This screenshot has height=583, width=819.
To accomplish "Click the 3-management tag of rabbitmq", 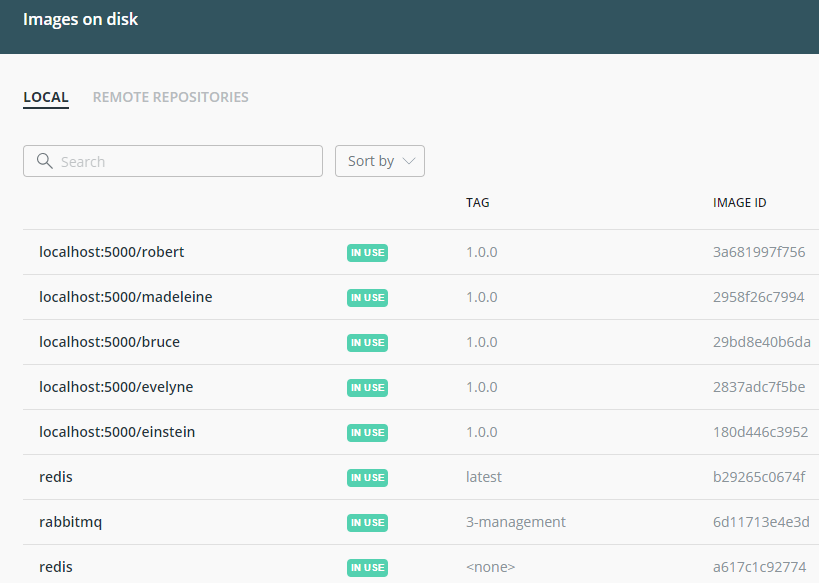I will click(x=515, y=522).
